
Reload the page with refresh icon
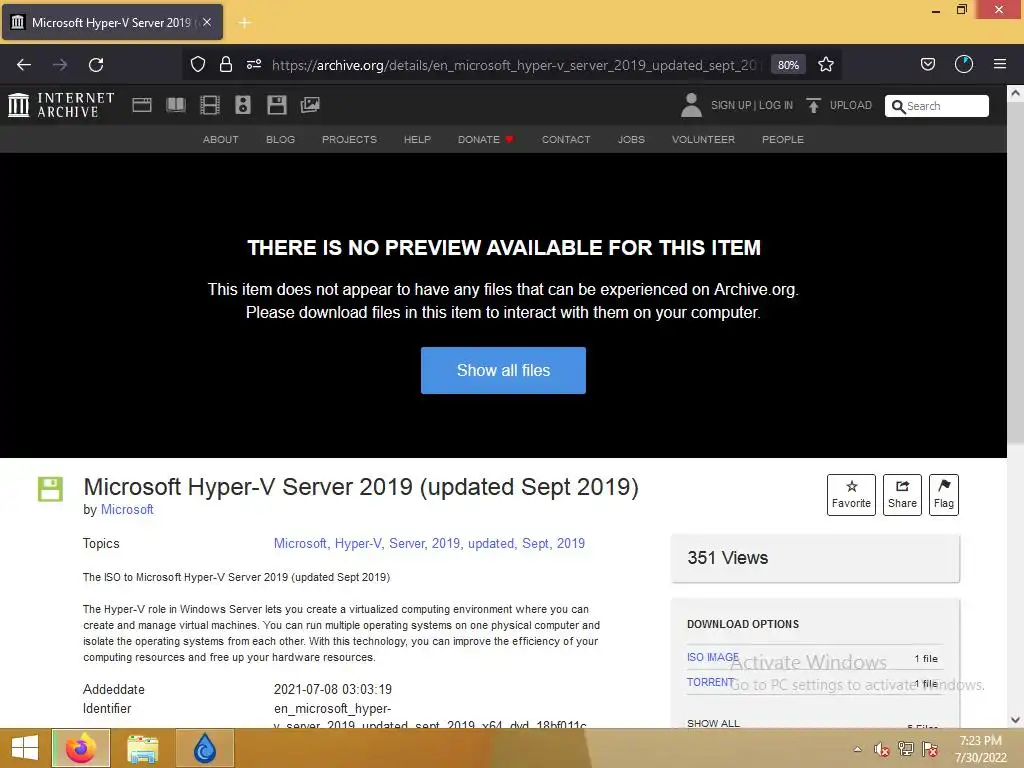(x=96, y=65)
